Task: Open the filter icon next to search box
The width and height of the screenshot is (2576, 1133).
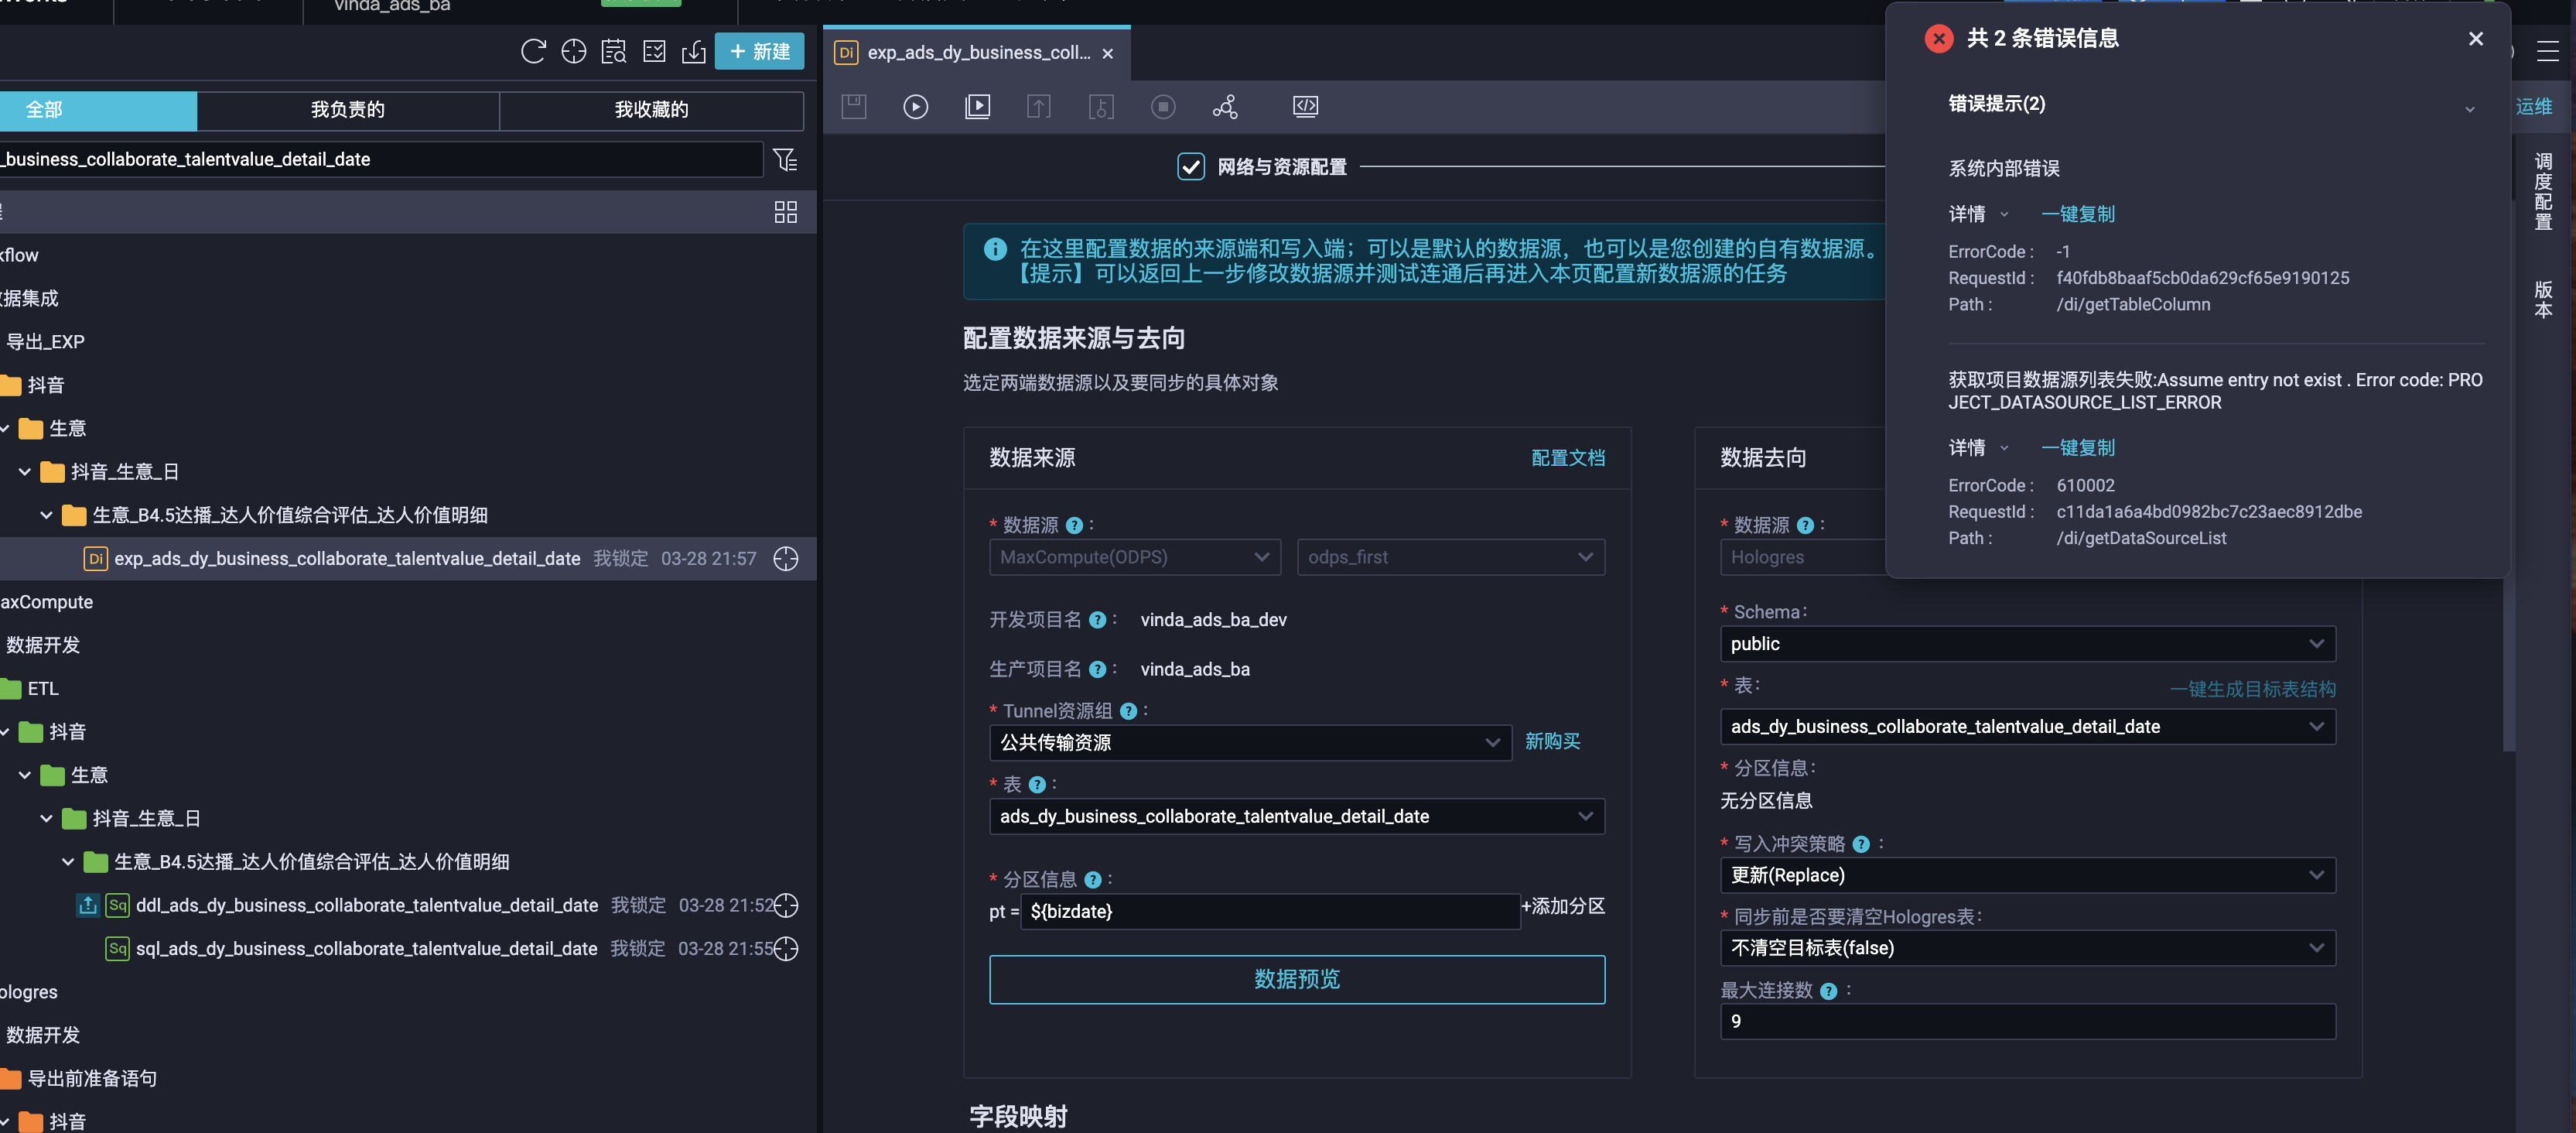Action: [786, 160]
